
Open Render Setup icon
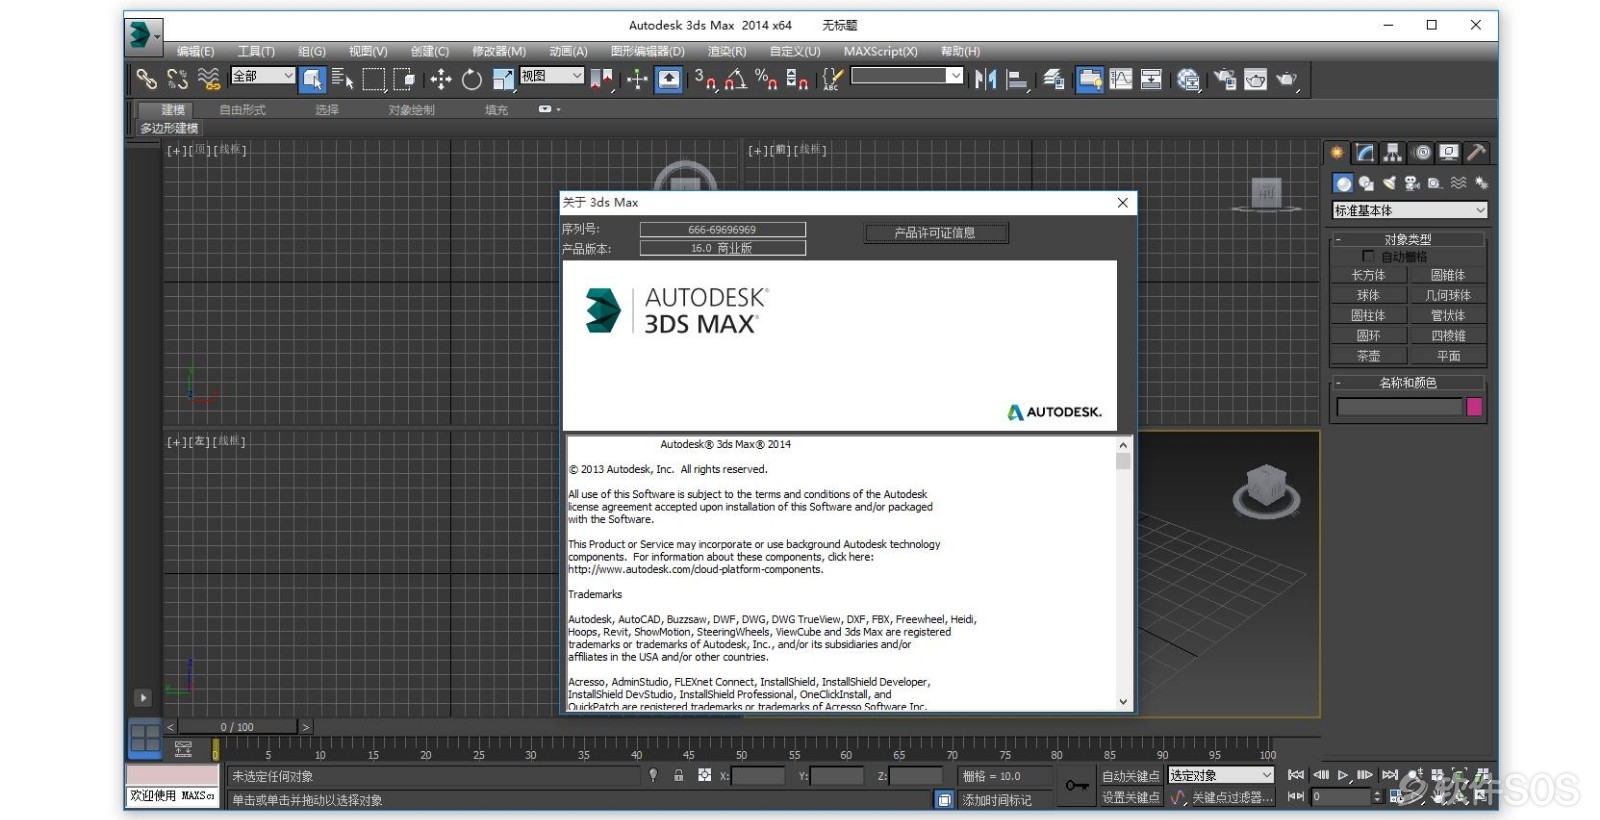pos(1225,79)
